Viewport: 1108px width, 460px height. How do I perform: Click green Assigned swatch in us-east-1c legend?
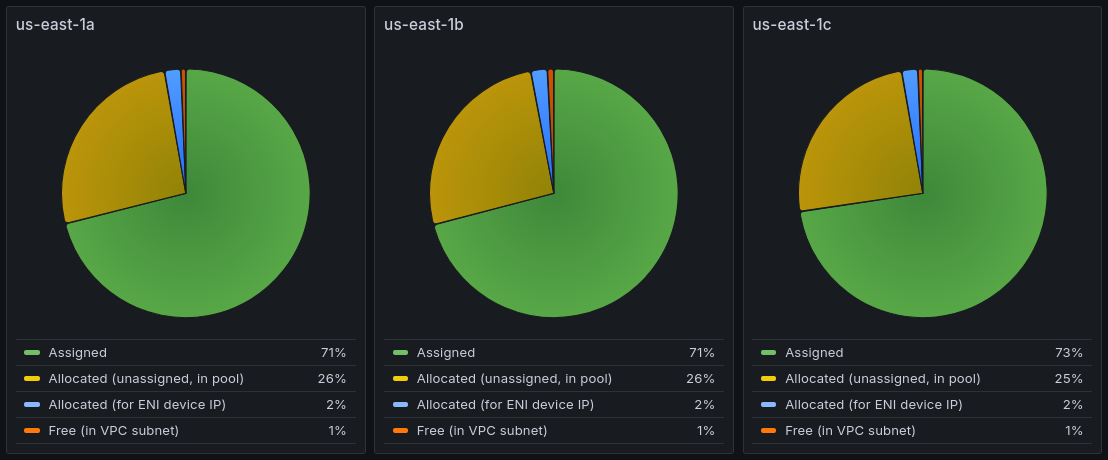coord(769,353)
